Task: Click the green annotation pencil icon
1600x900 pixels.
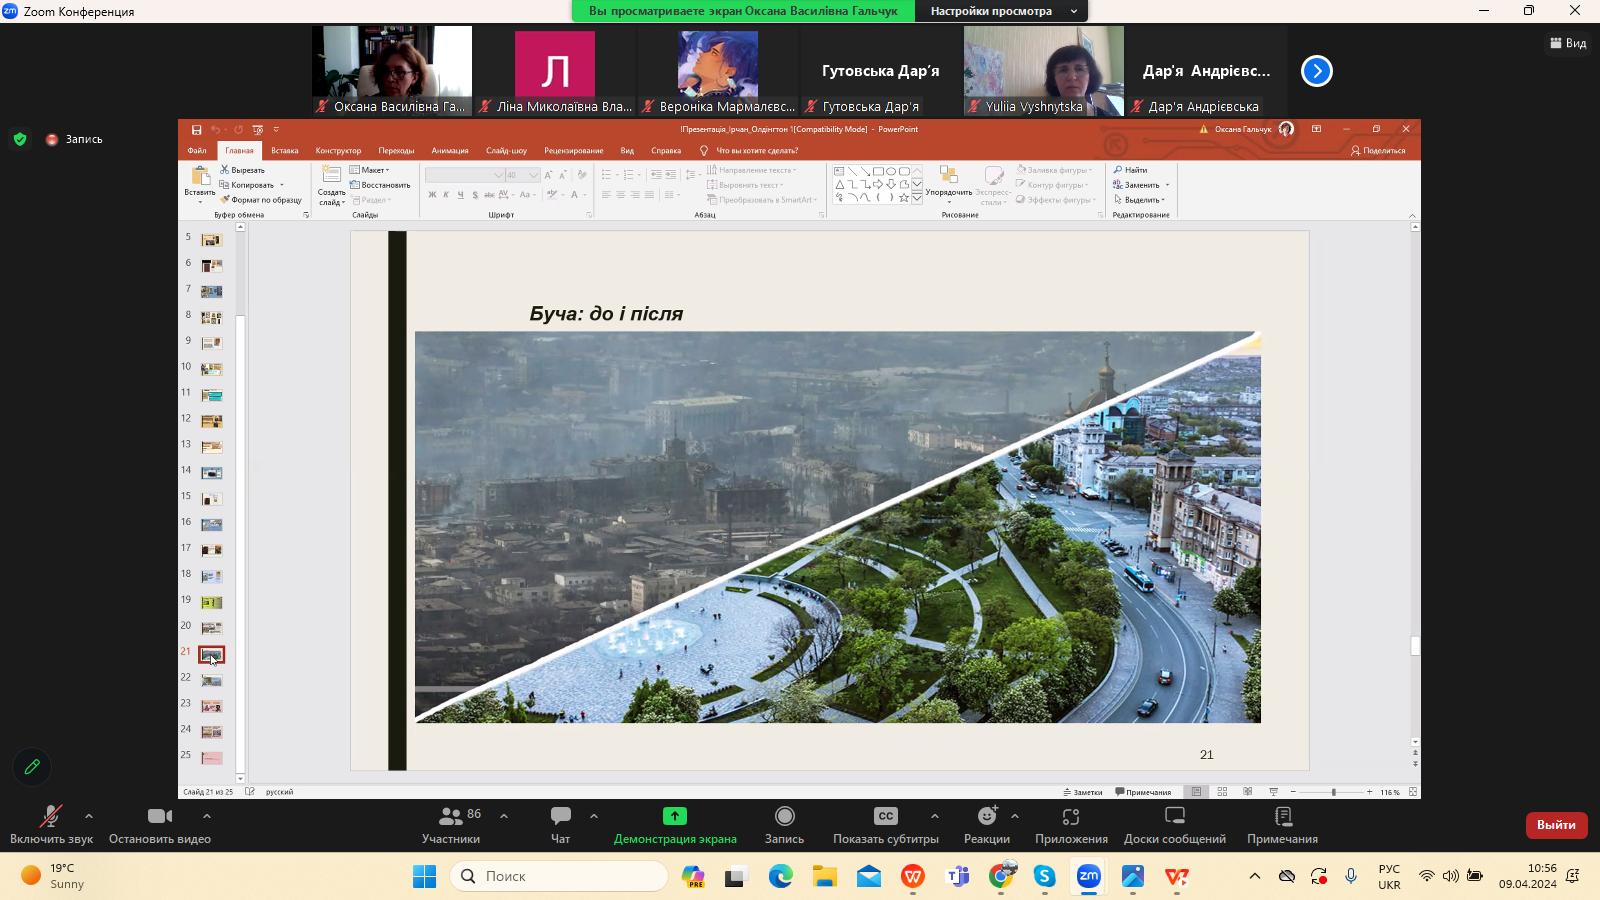Action: 32,767
